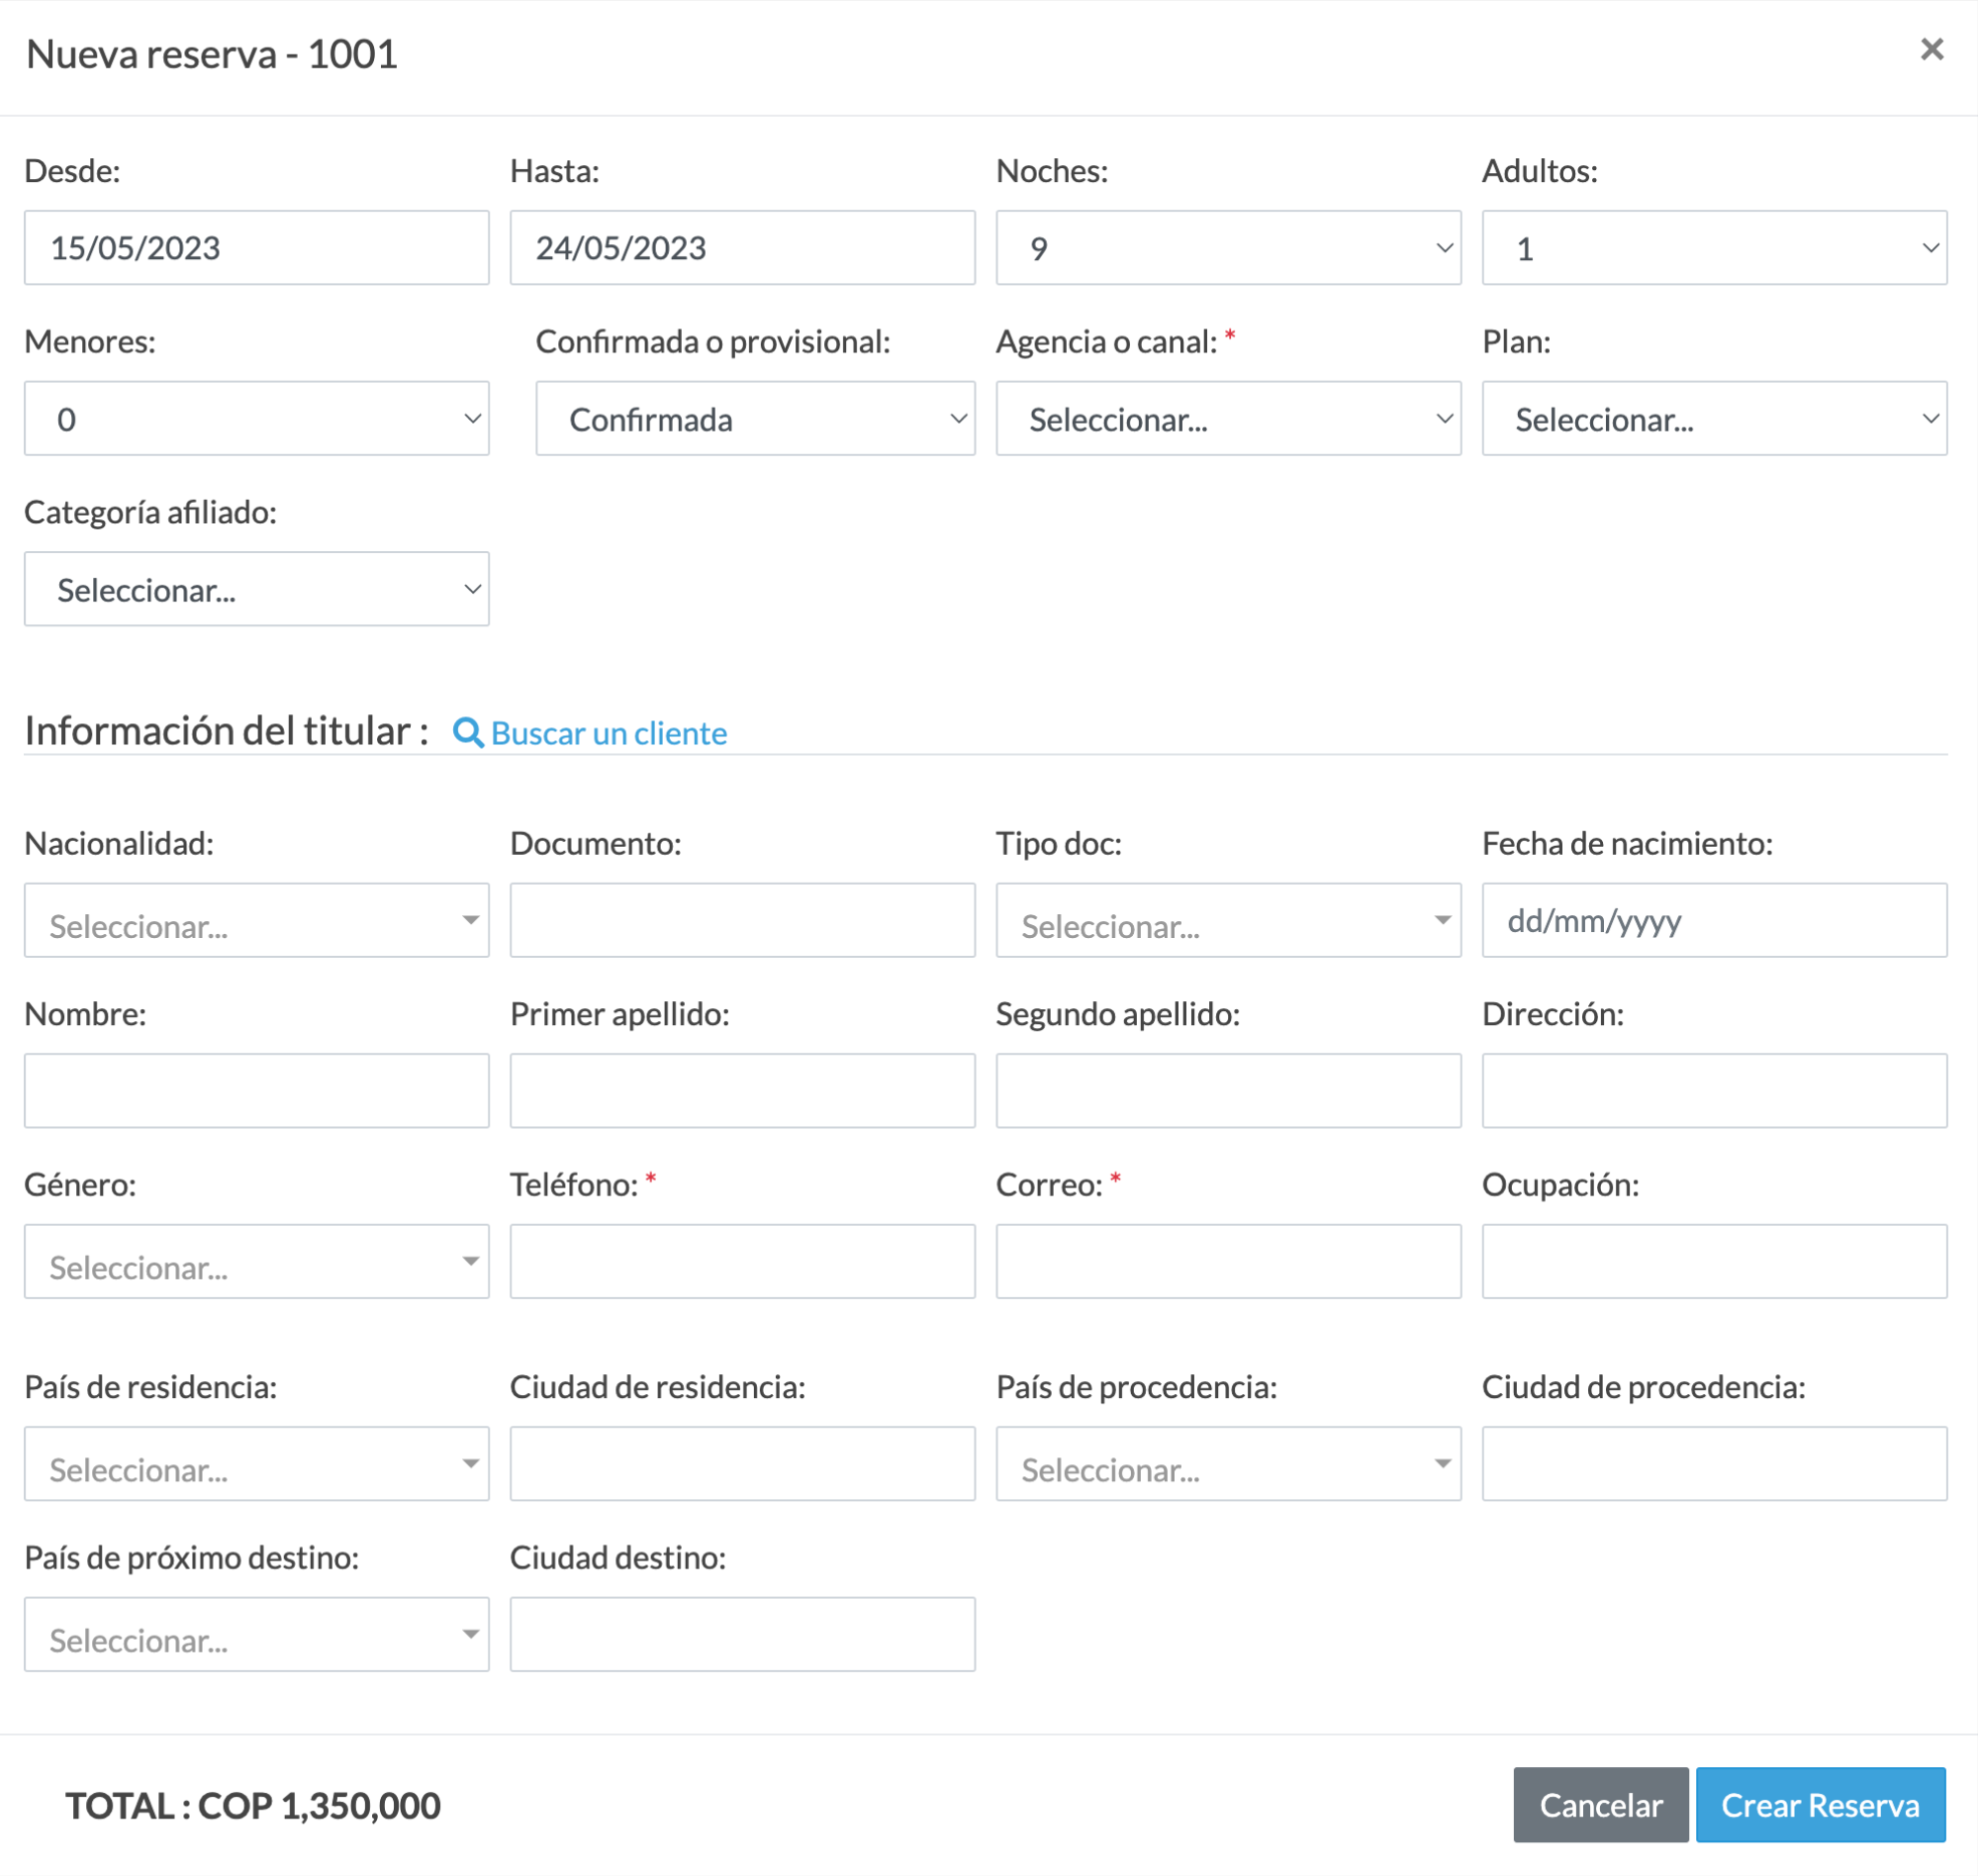Screen dimensions: 1979x1876
Task: Open the Noches dropdown
Action: [1228, 247]
